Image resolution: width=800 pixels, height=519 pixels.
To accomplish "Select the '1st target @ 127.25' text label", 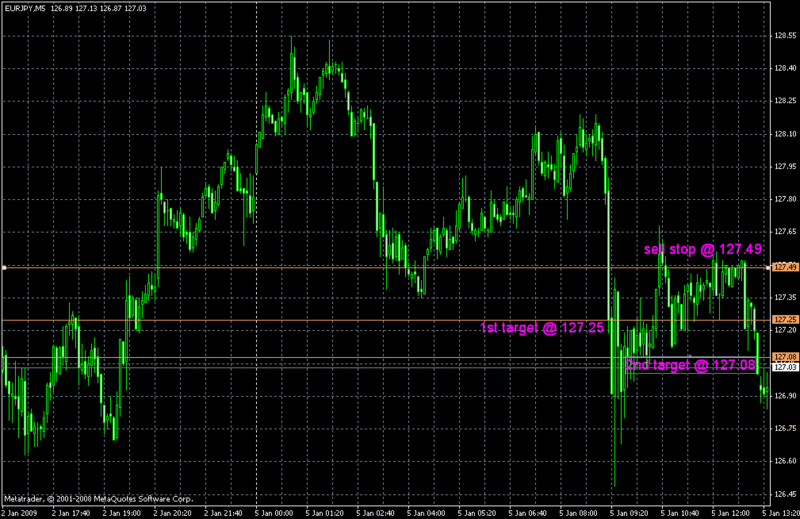I will (542, 328).
